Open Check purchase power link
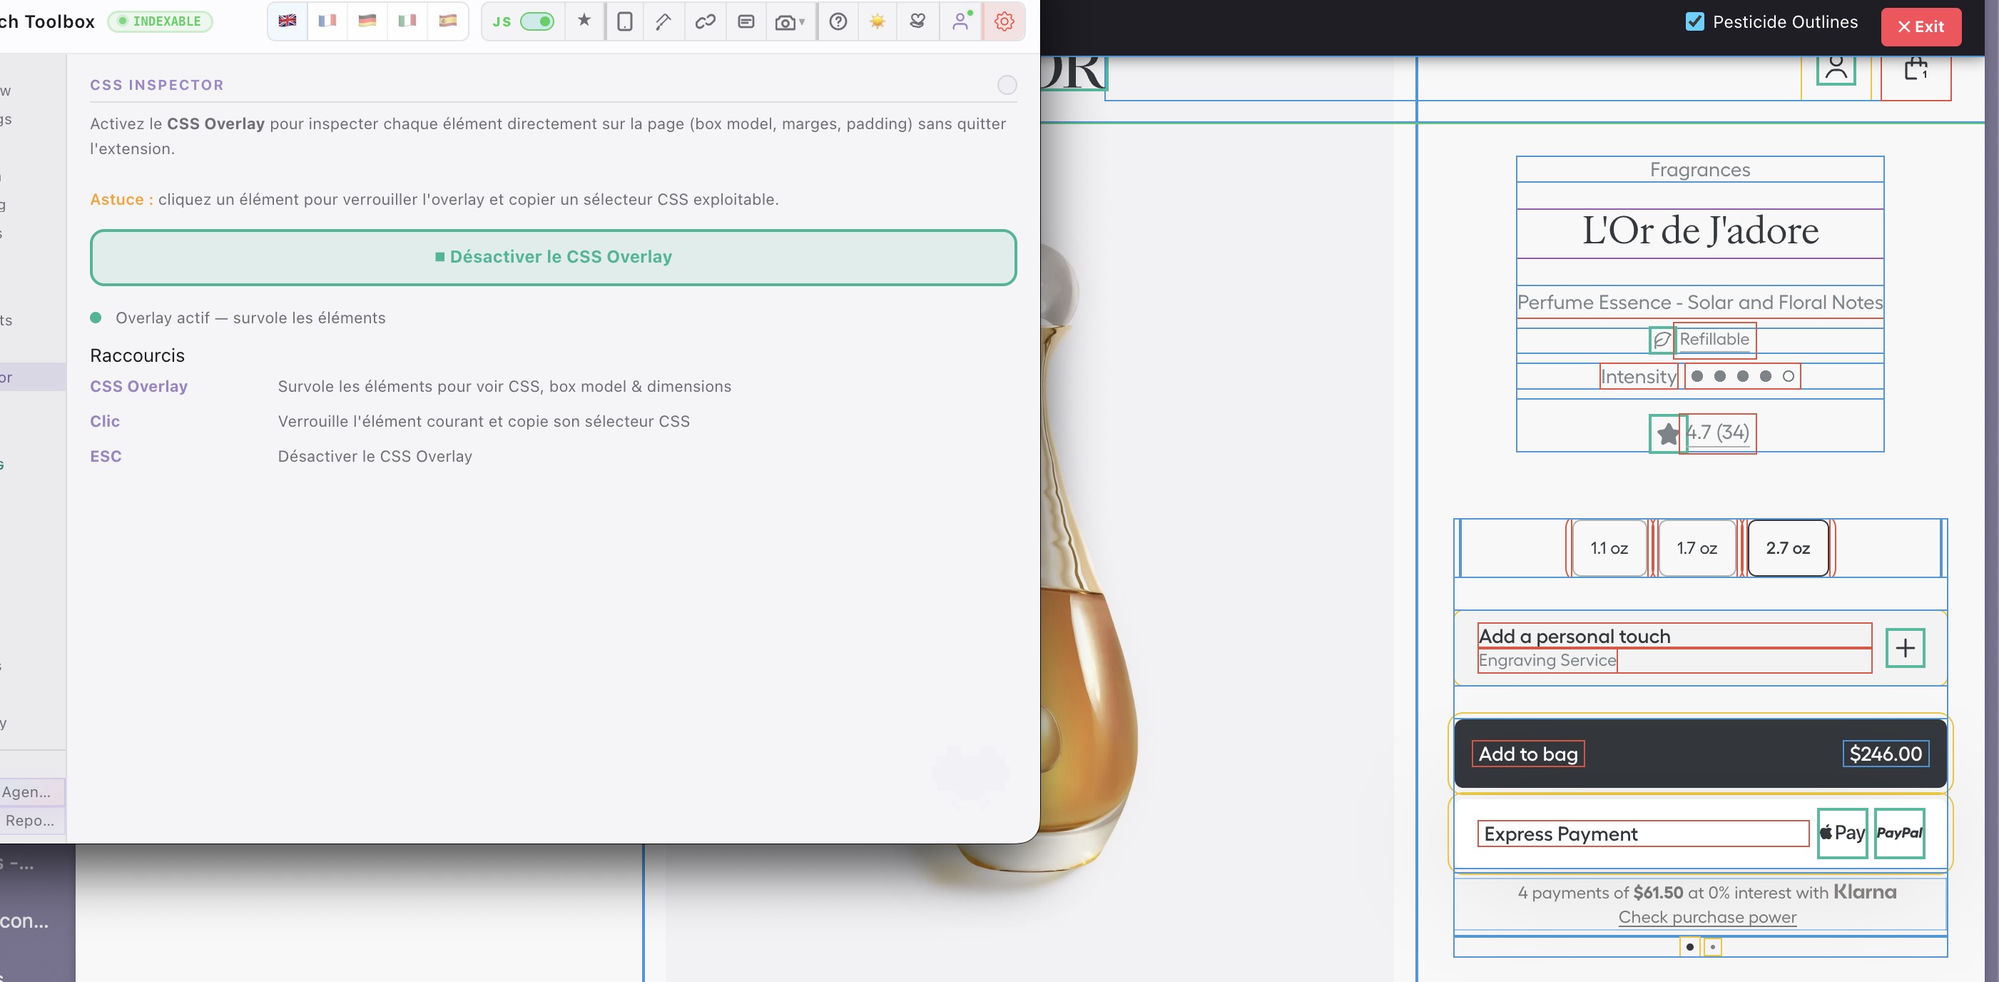 pyautogui.click(x=1707, y=917)
